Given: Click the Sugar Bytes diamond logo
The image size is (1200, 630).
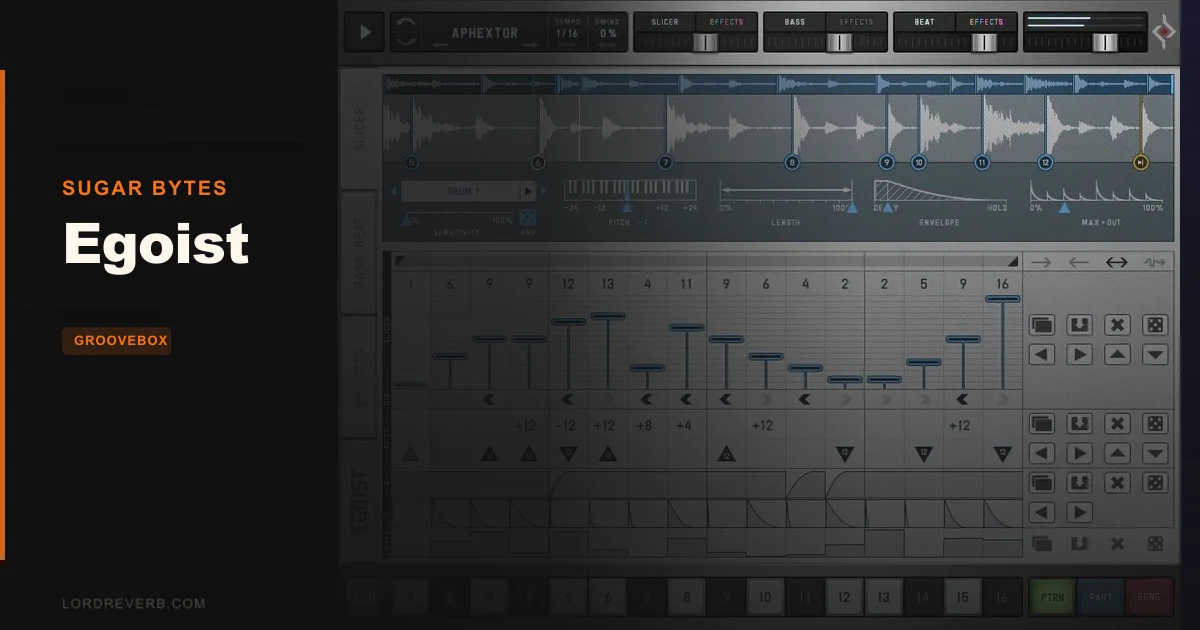Looking at the screenshot, I should pyautogui.click(x=1165, y=33).
